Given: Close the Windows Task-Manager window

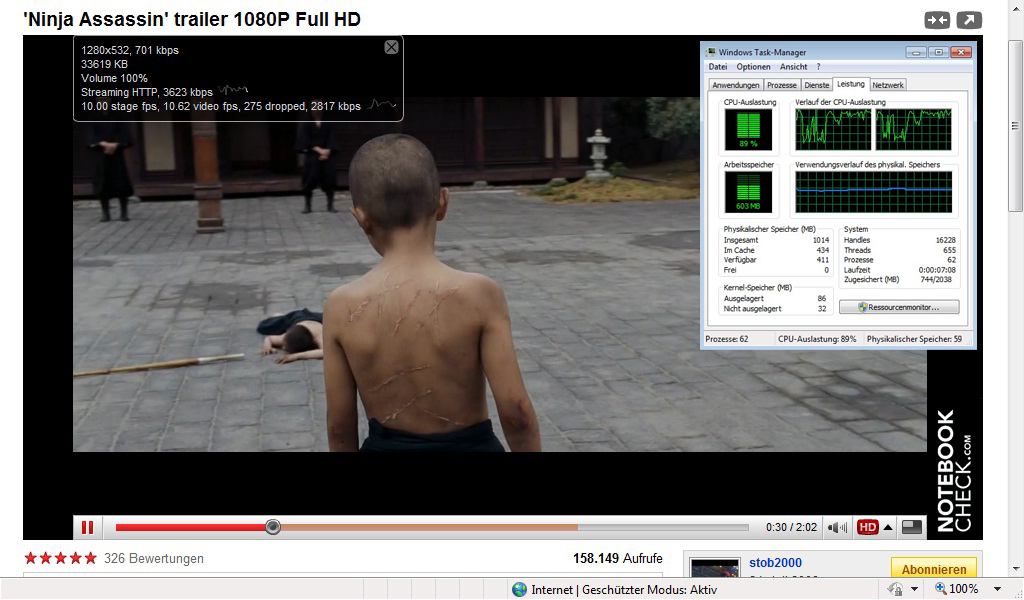Looking at the screenshot, I should click(961, 52).
